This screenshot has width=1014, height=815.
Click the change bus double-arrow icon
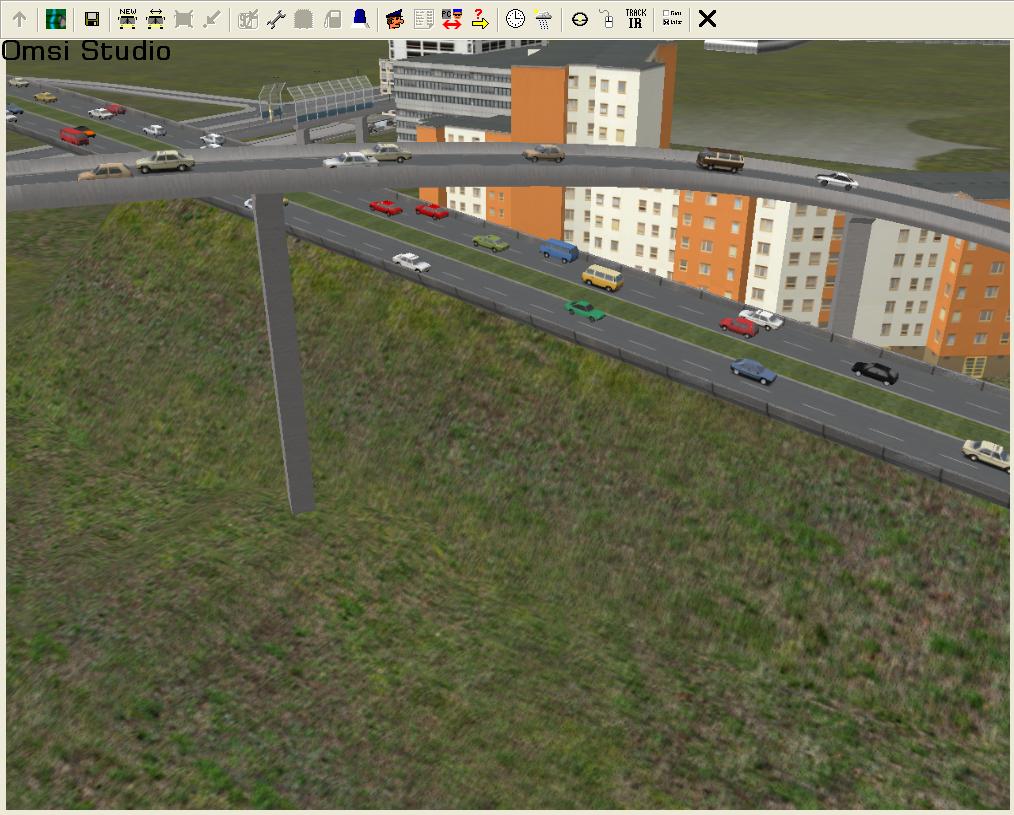click(x=155, y=19)
